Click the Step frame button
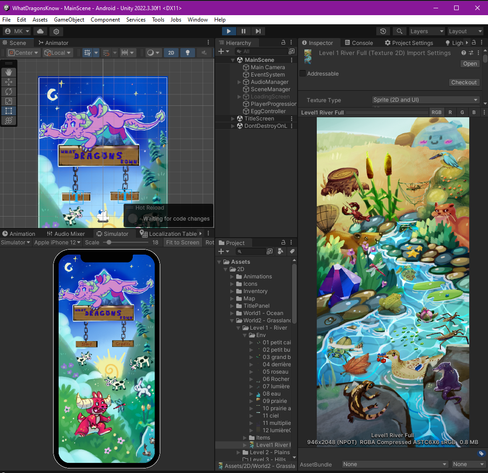Screen dimensions: 488x473 pyautogui.click(x=258, y=31)
